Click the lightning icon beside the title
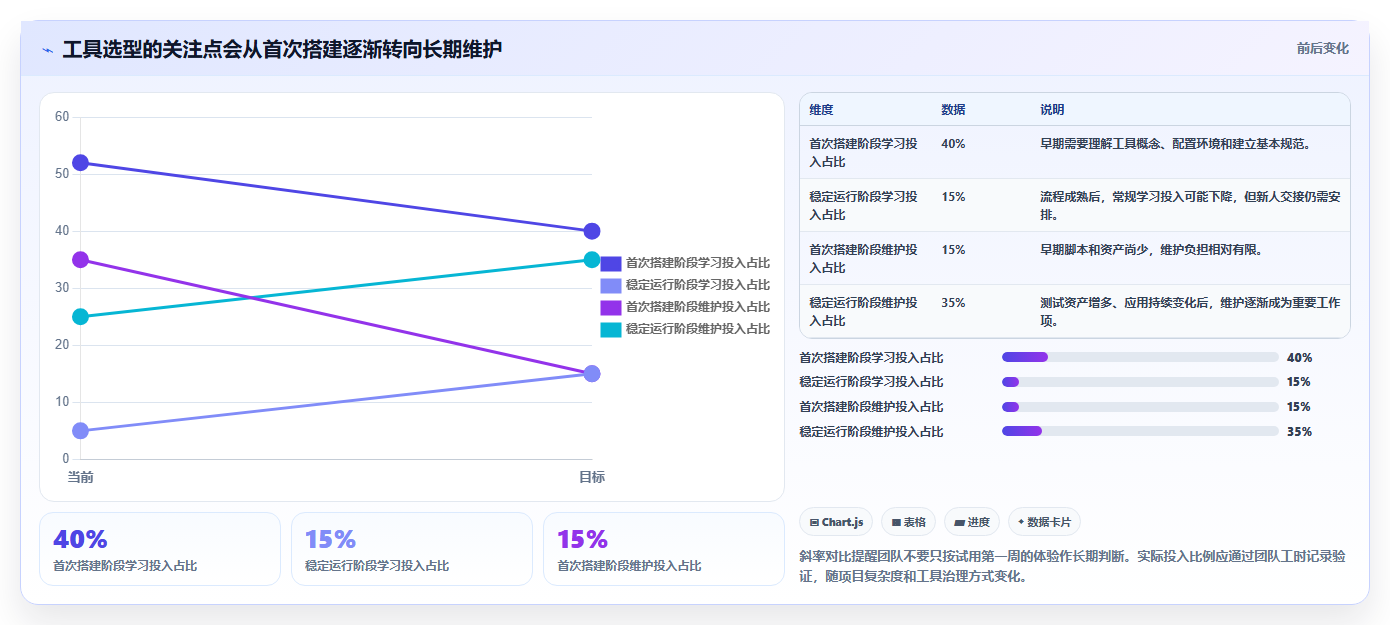Screen dimensions: 1390x625 [48, 50]
